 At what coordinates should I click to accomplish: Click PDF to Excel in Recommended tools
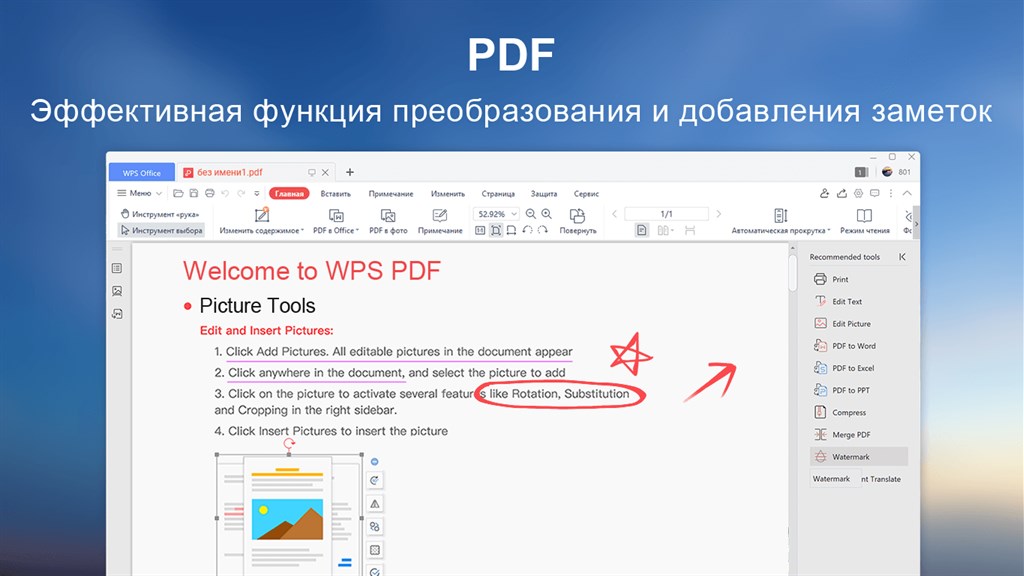pos(859,368)
